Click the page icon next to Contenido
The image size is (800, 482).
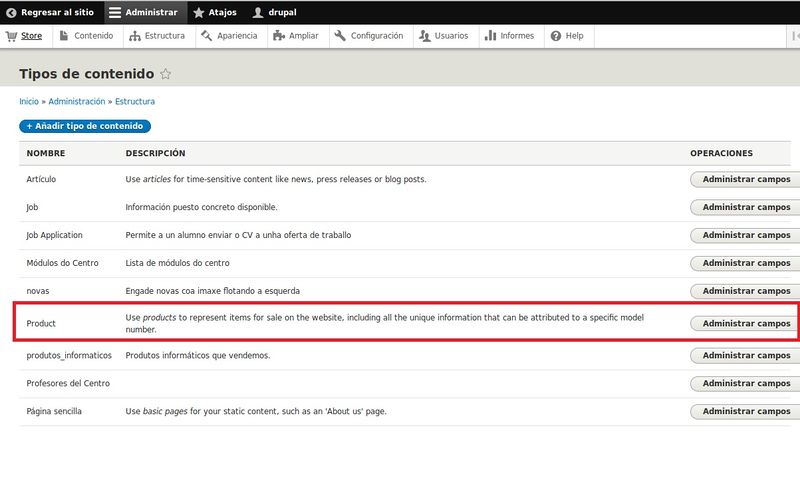tap(64, 36)
